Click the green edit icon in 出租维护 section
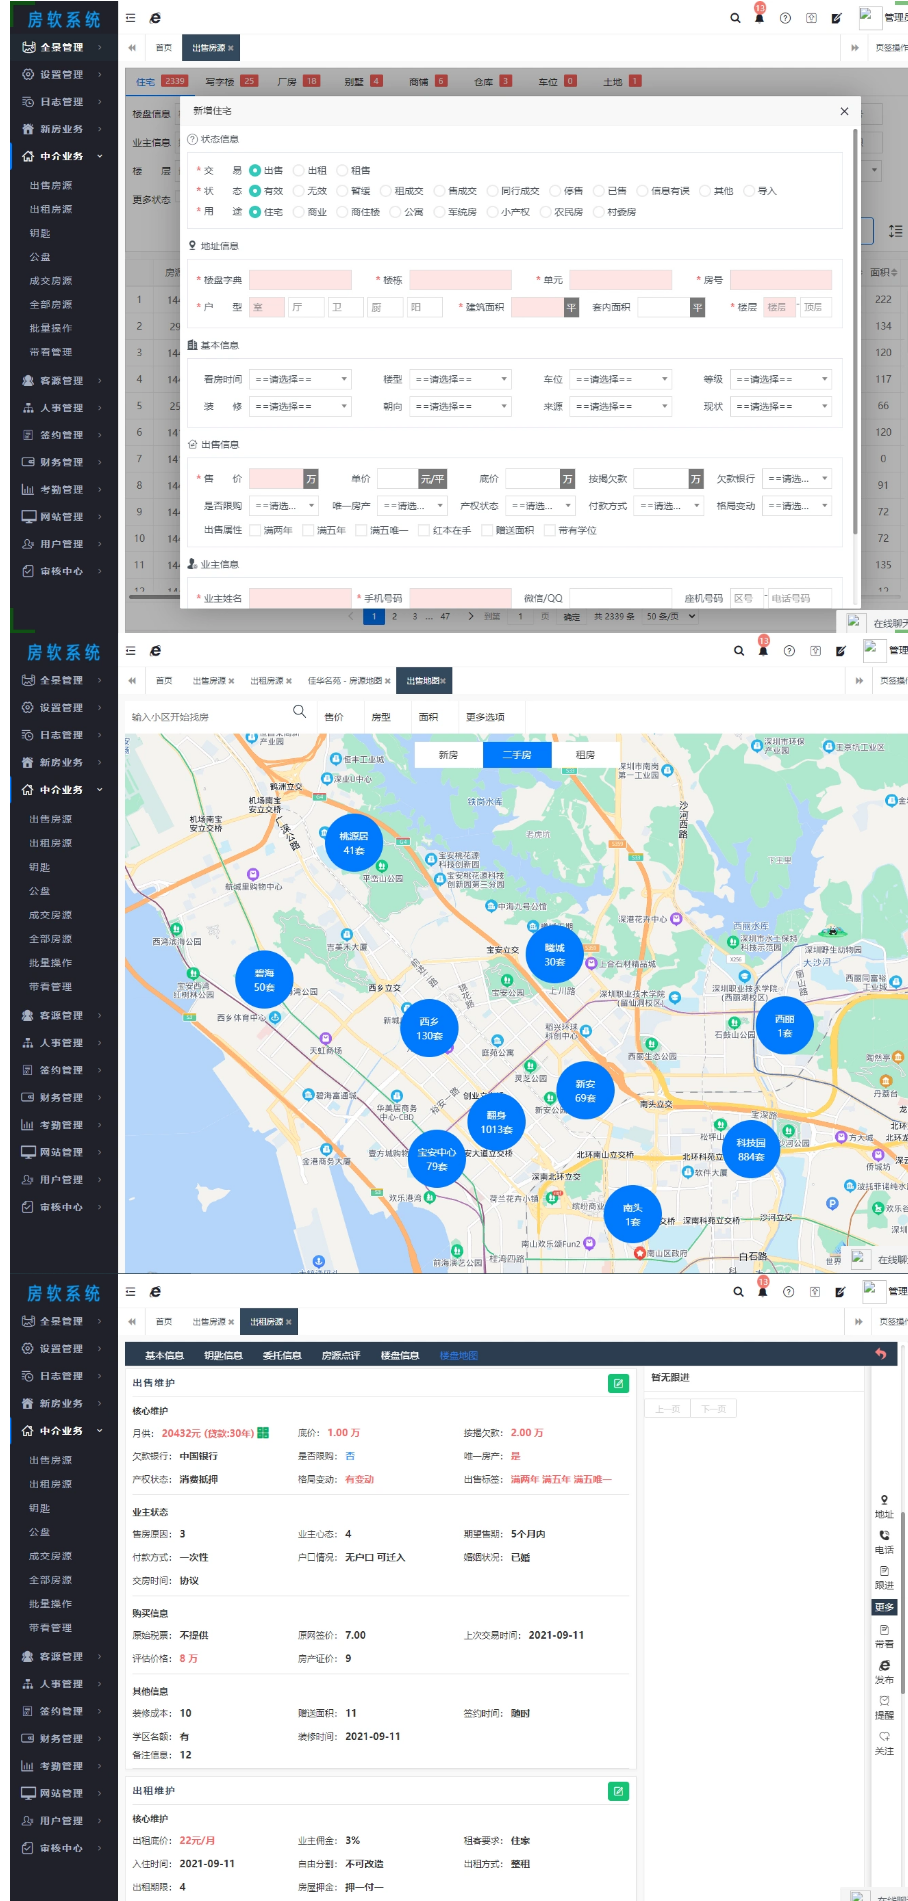This screenshot has width=908, height=1901. pos(618,1791)
